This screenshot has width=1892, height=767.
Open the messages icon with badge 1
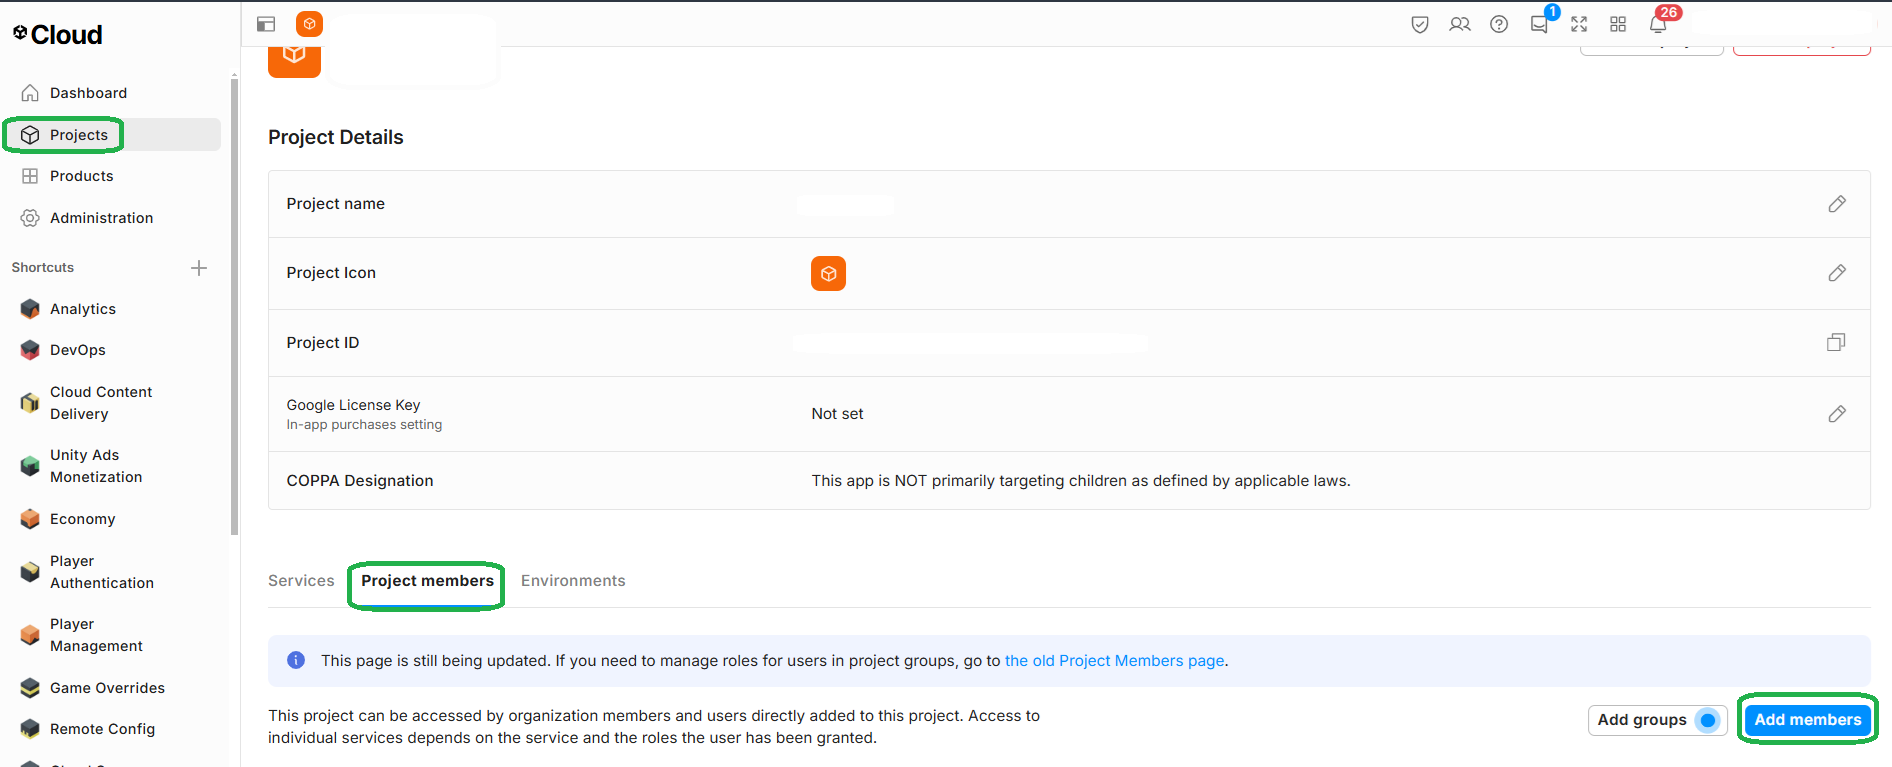[x=1540, y=24]
